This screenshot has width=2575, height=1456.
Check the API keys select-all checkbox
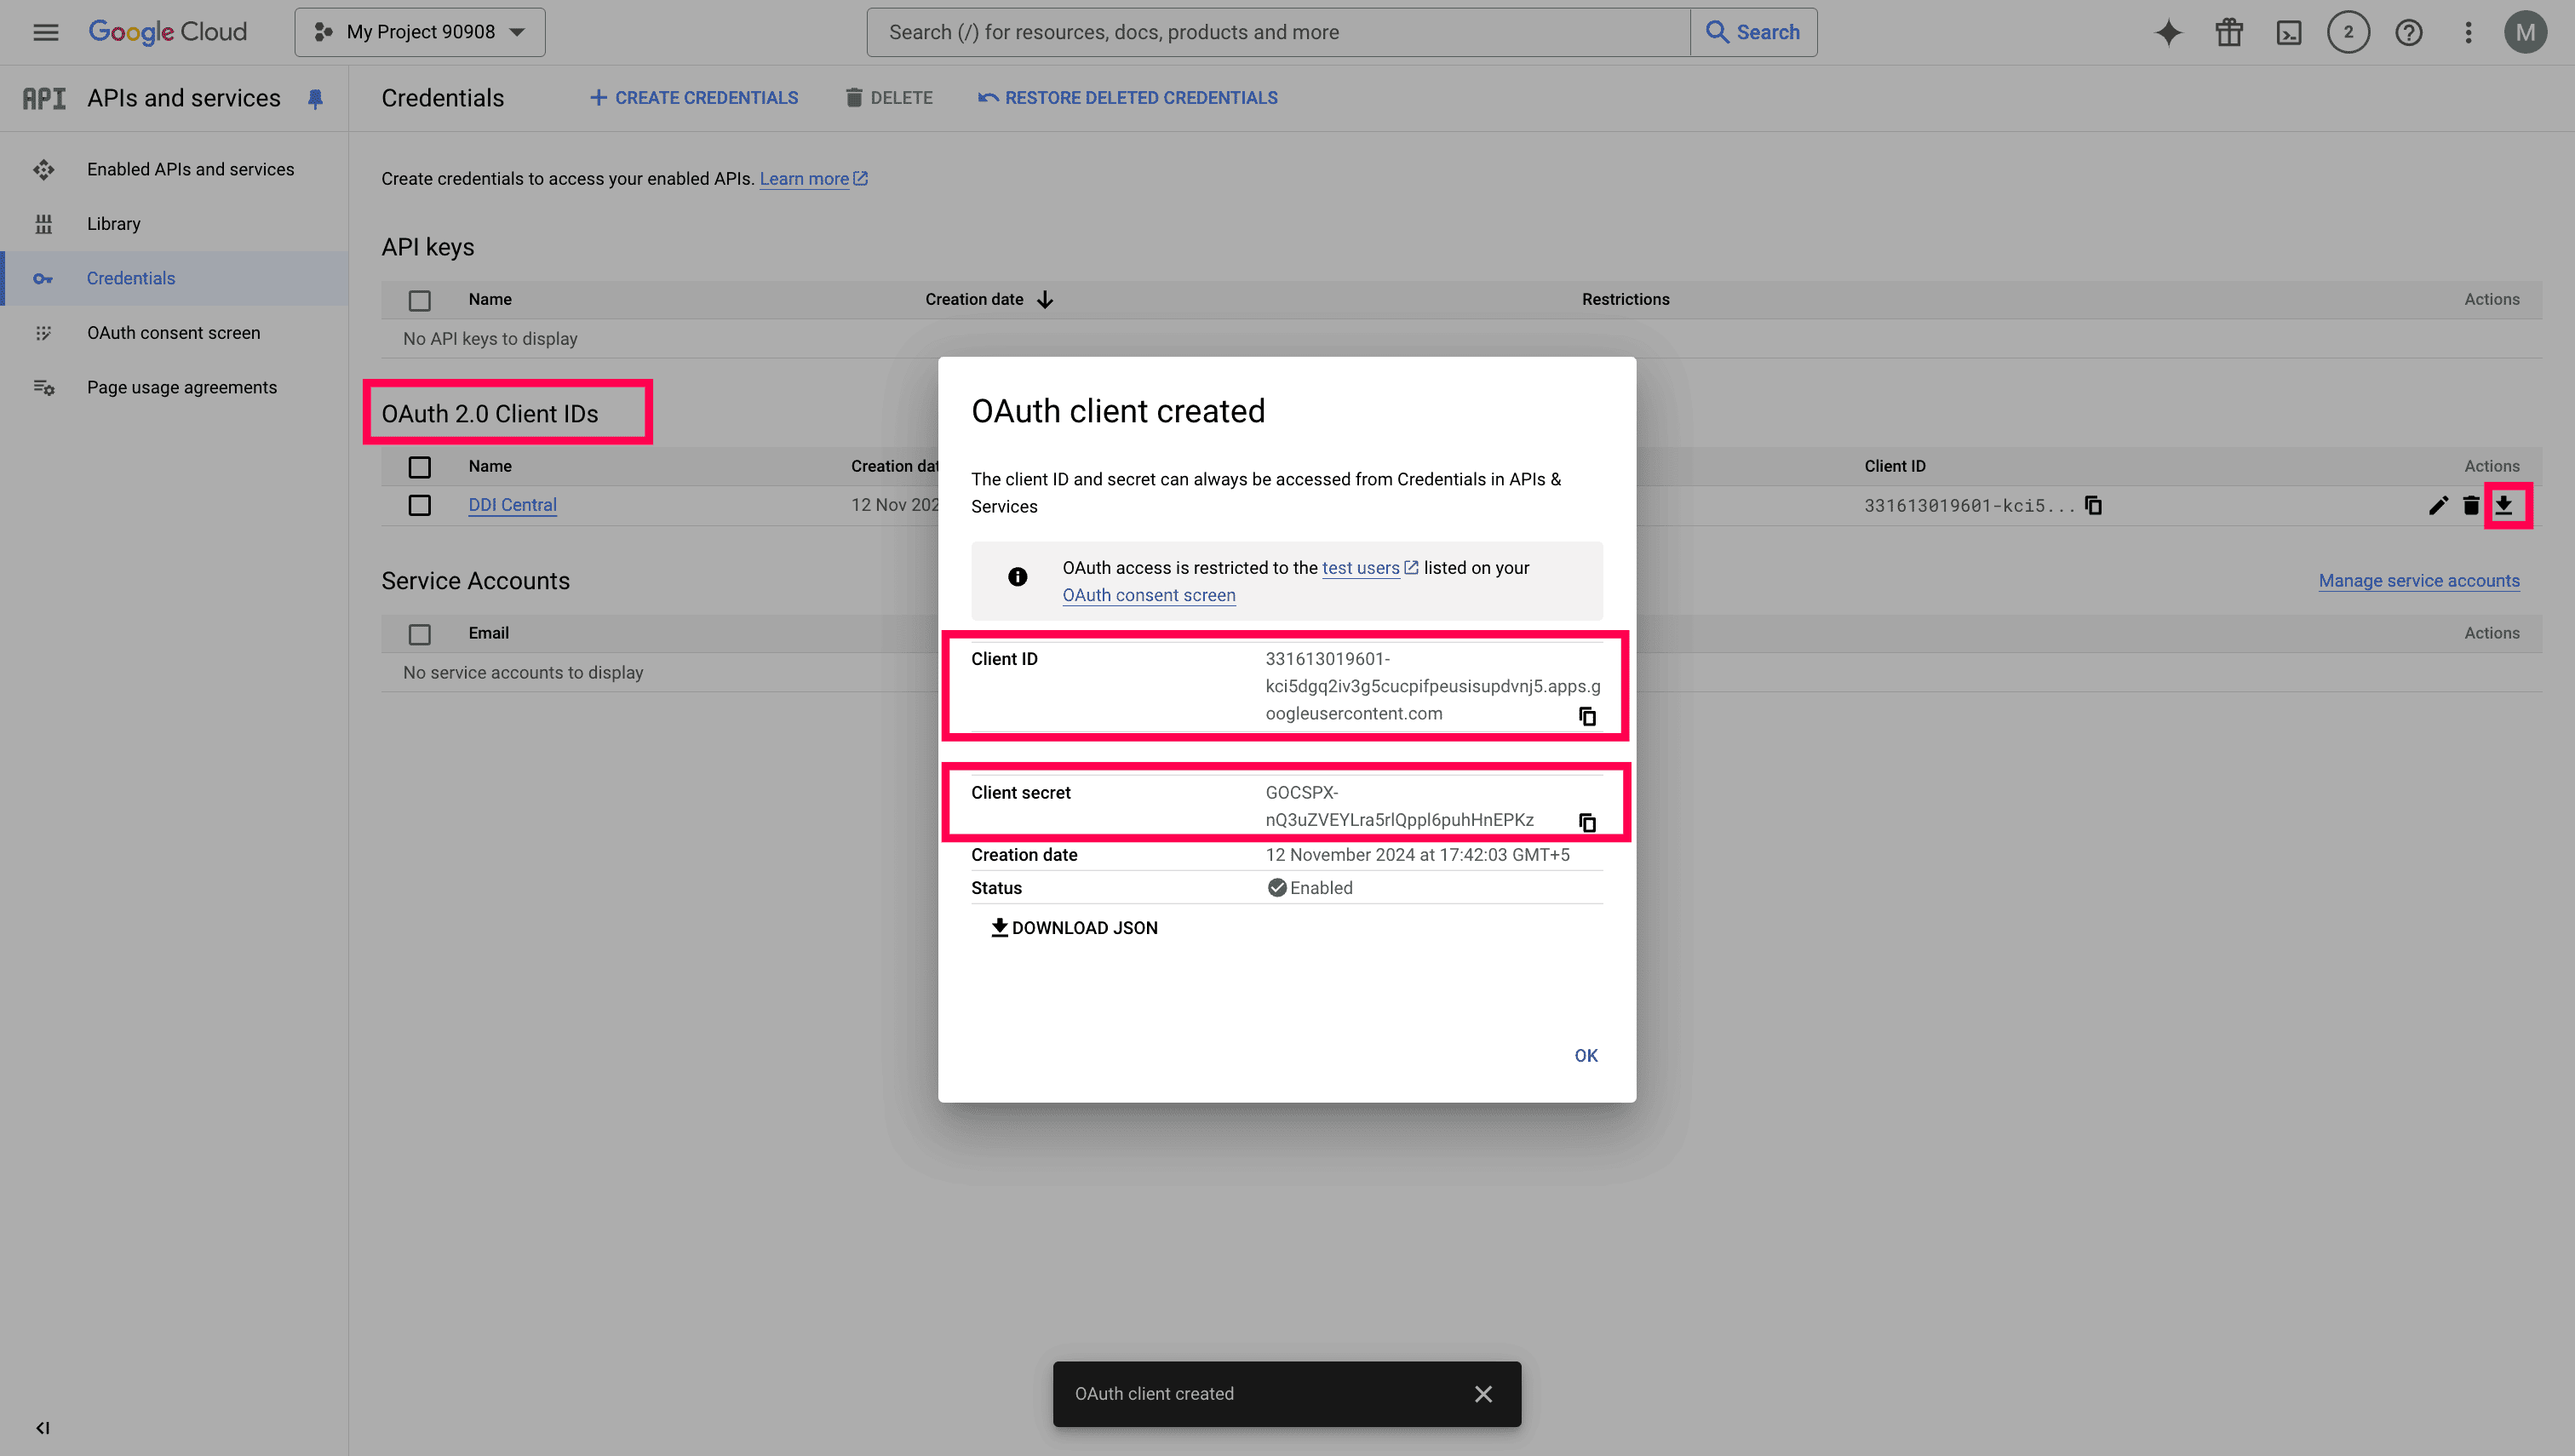coord(420,300)
